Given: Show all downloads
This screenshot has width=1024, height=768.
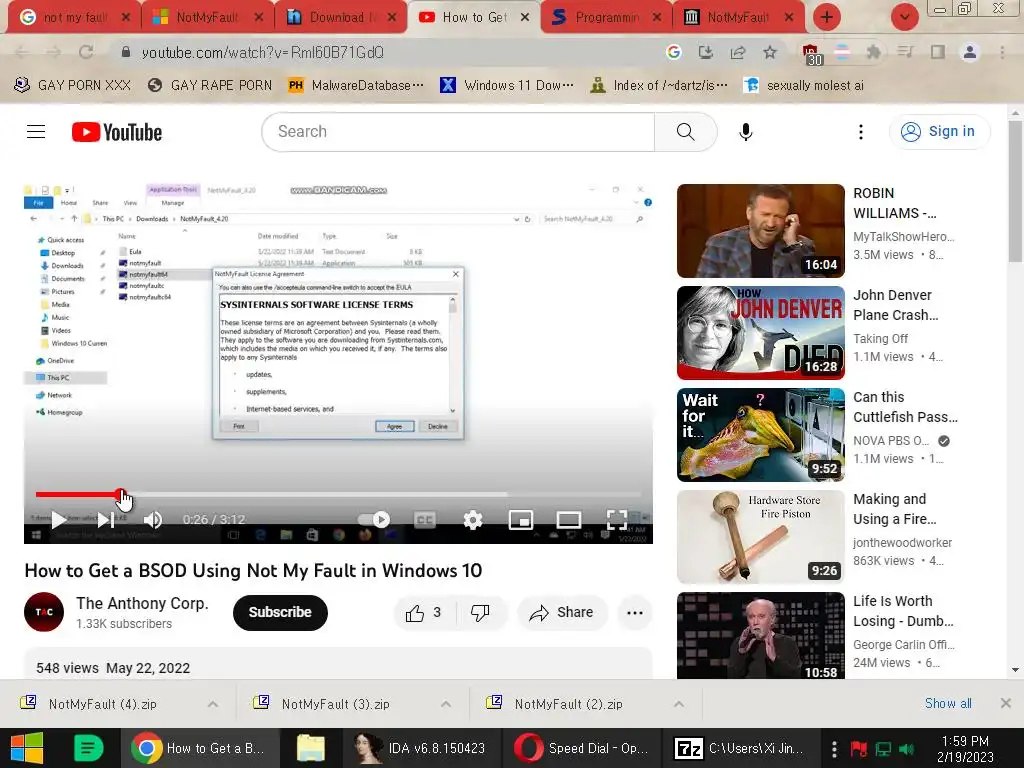Looking at the screenshot, I should coord(948,703).
